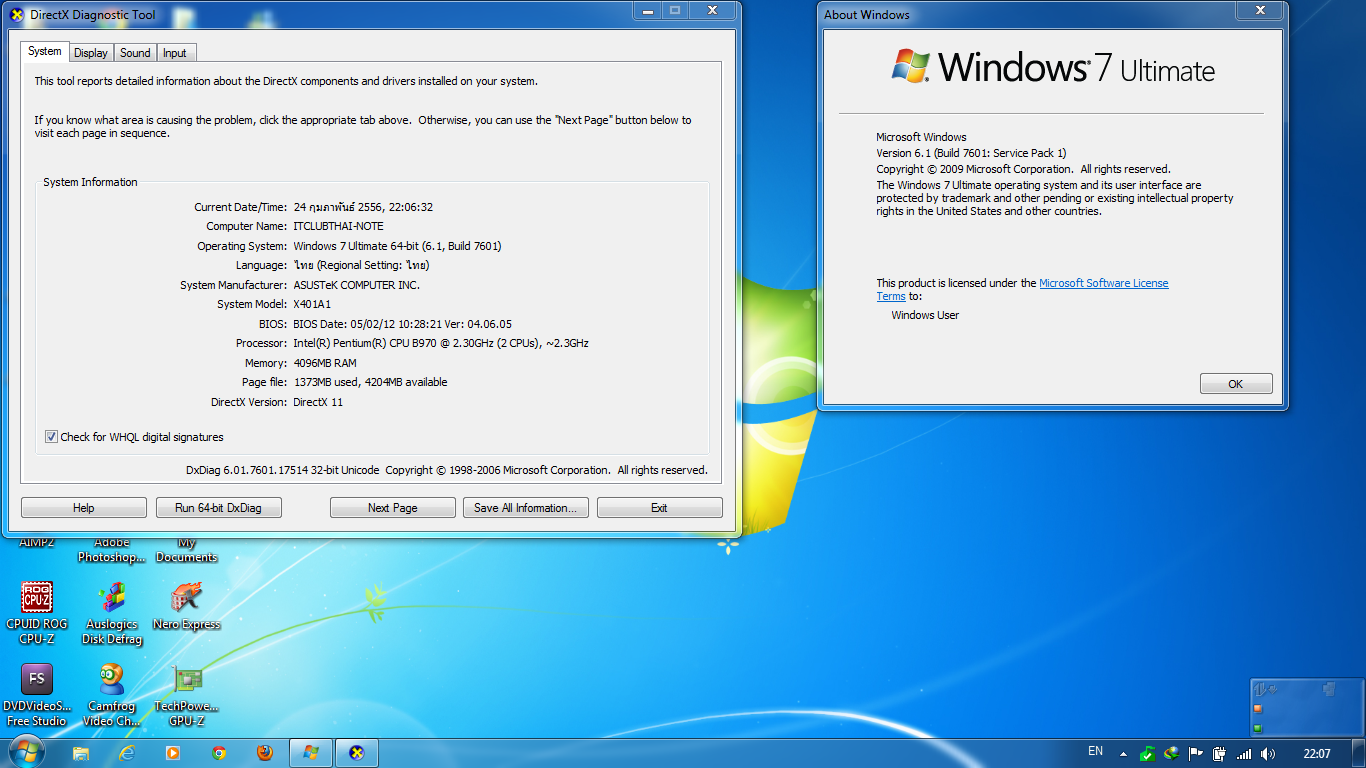Click the taskbar clock showing 22:07
1366x768 pixels.
[1317, 753]
